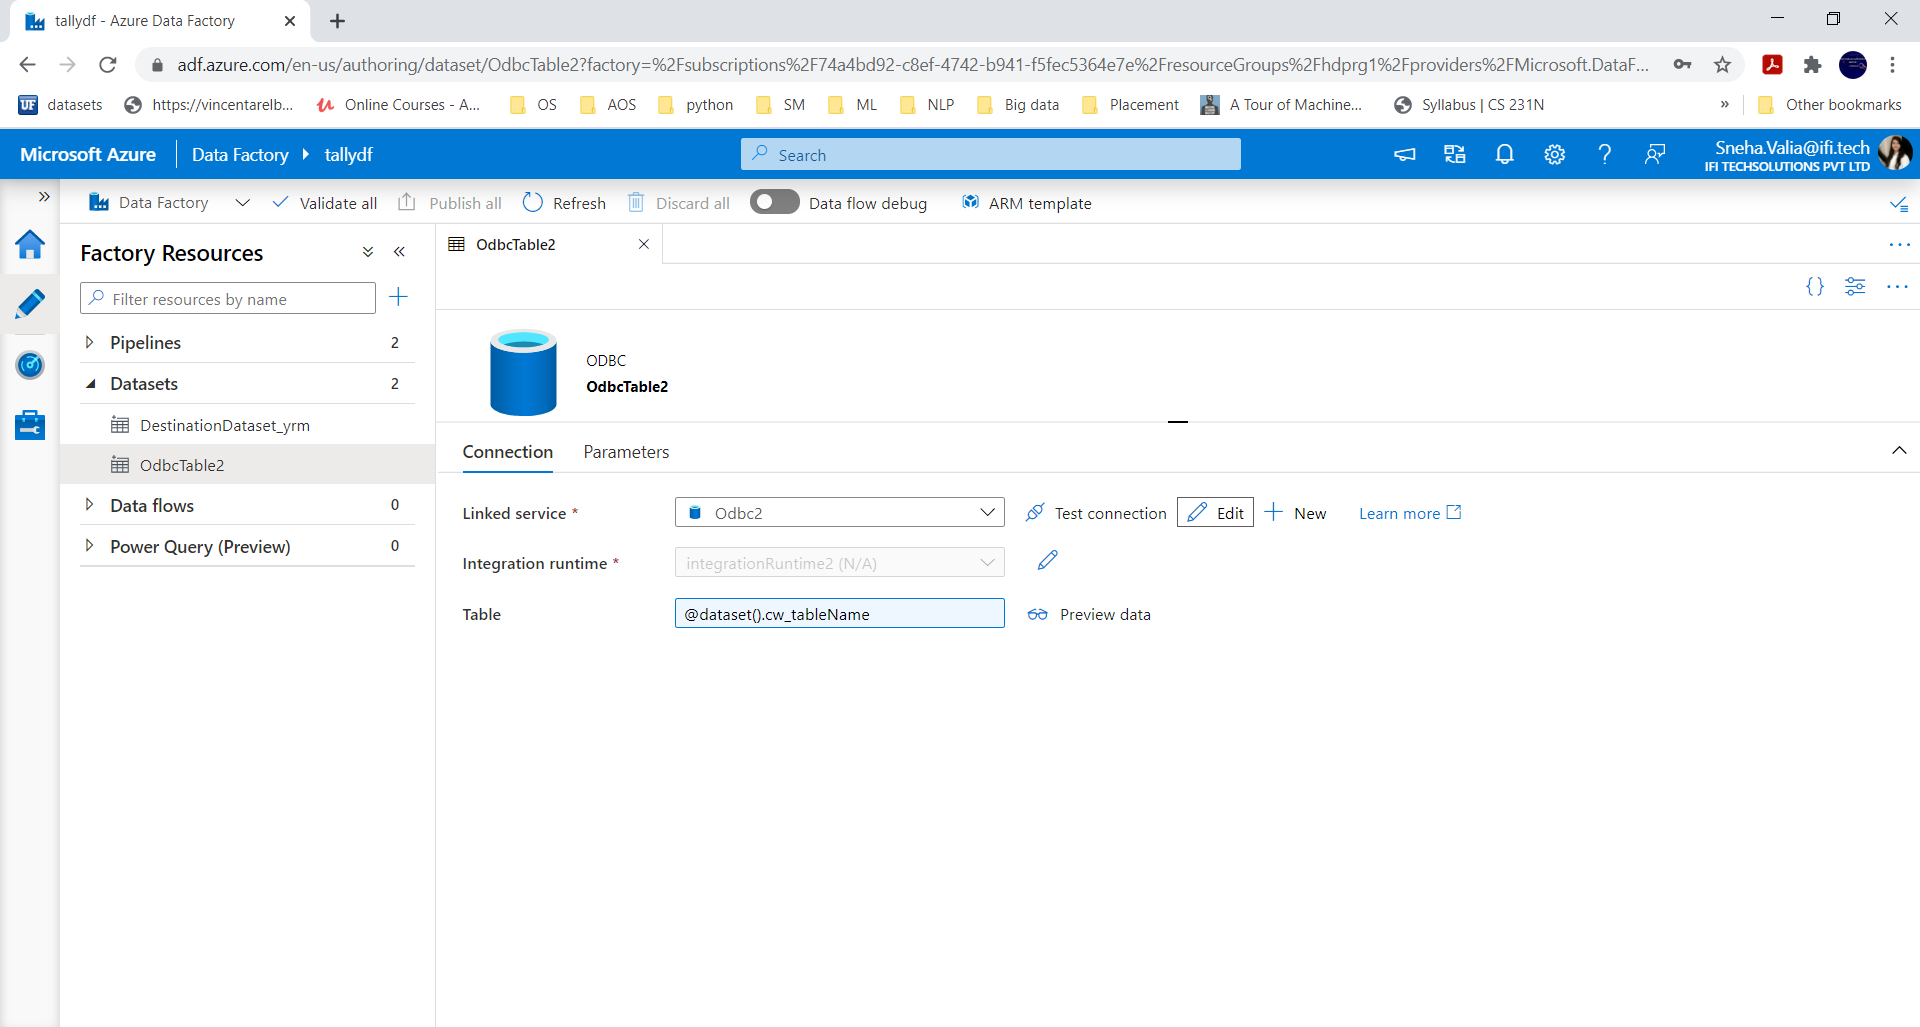Reload the browser page

coord(108,64)
